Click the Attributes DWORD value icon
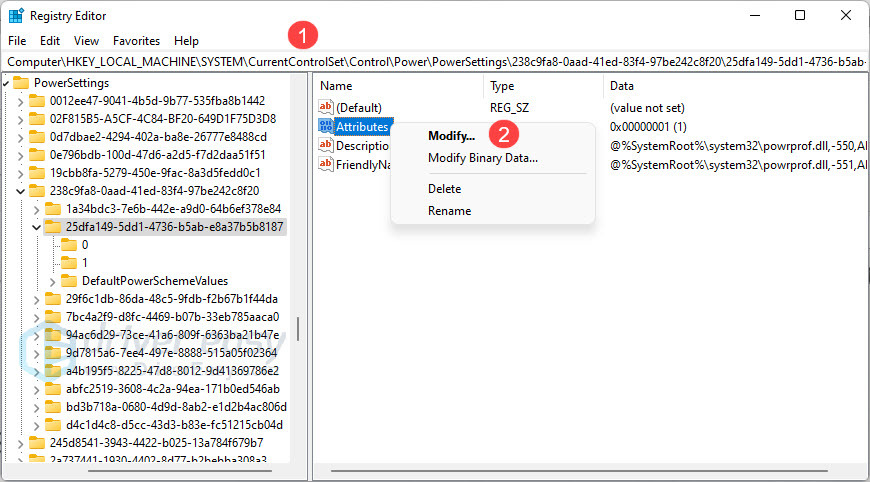Image resolution: width=870 pixels, height=482 pixels. pos(325,127)
